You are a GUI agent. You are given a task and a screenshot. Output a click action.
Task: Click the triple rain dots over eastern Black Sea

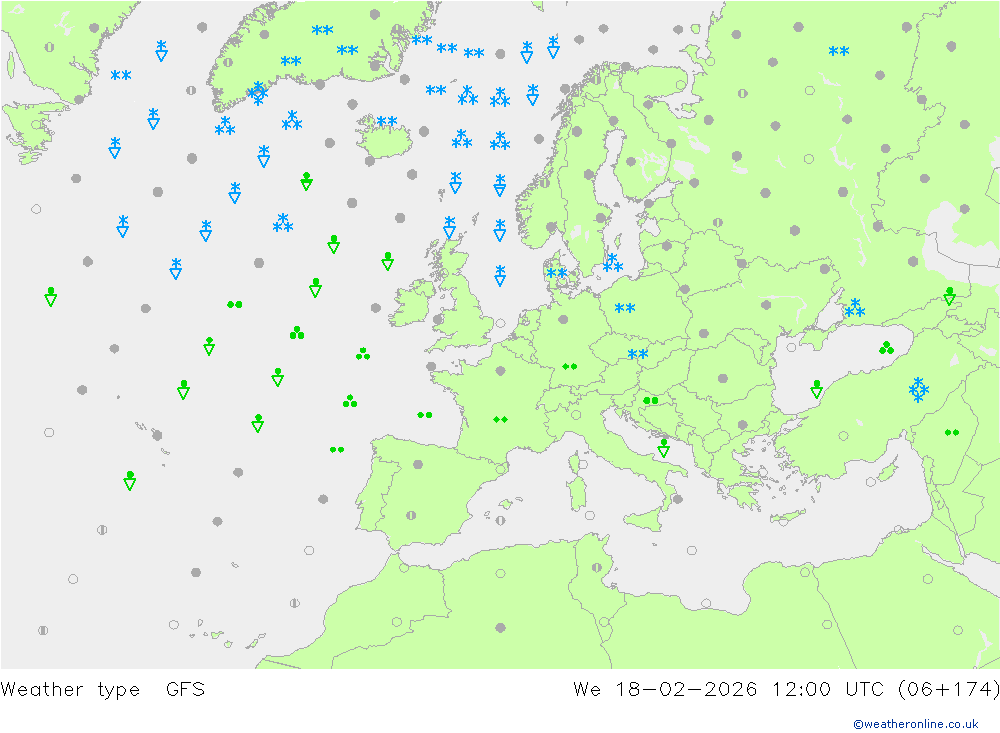pos(886,348)
